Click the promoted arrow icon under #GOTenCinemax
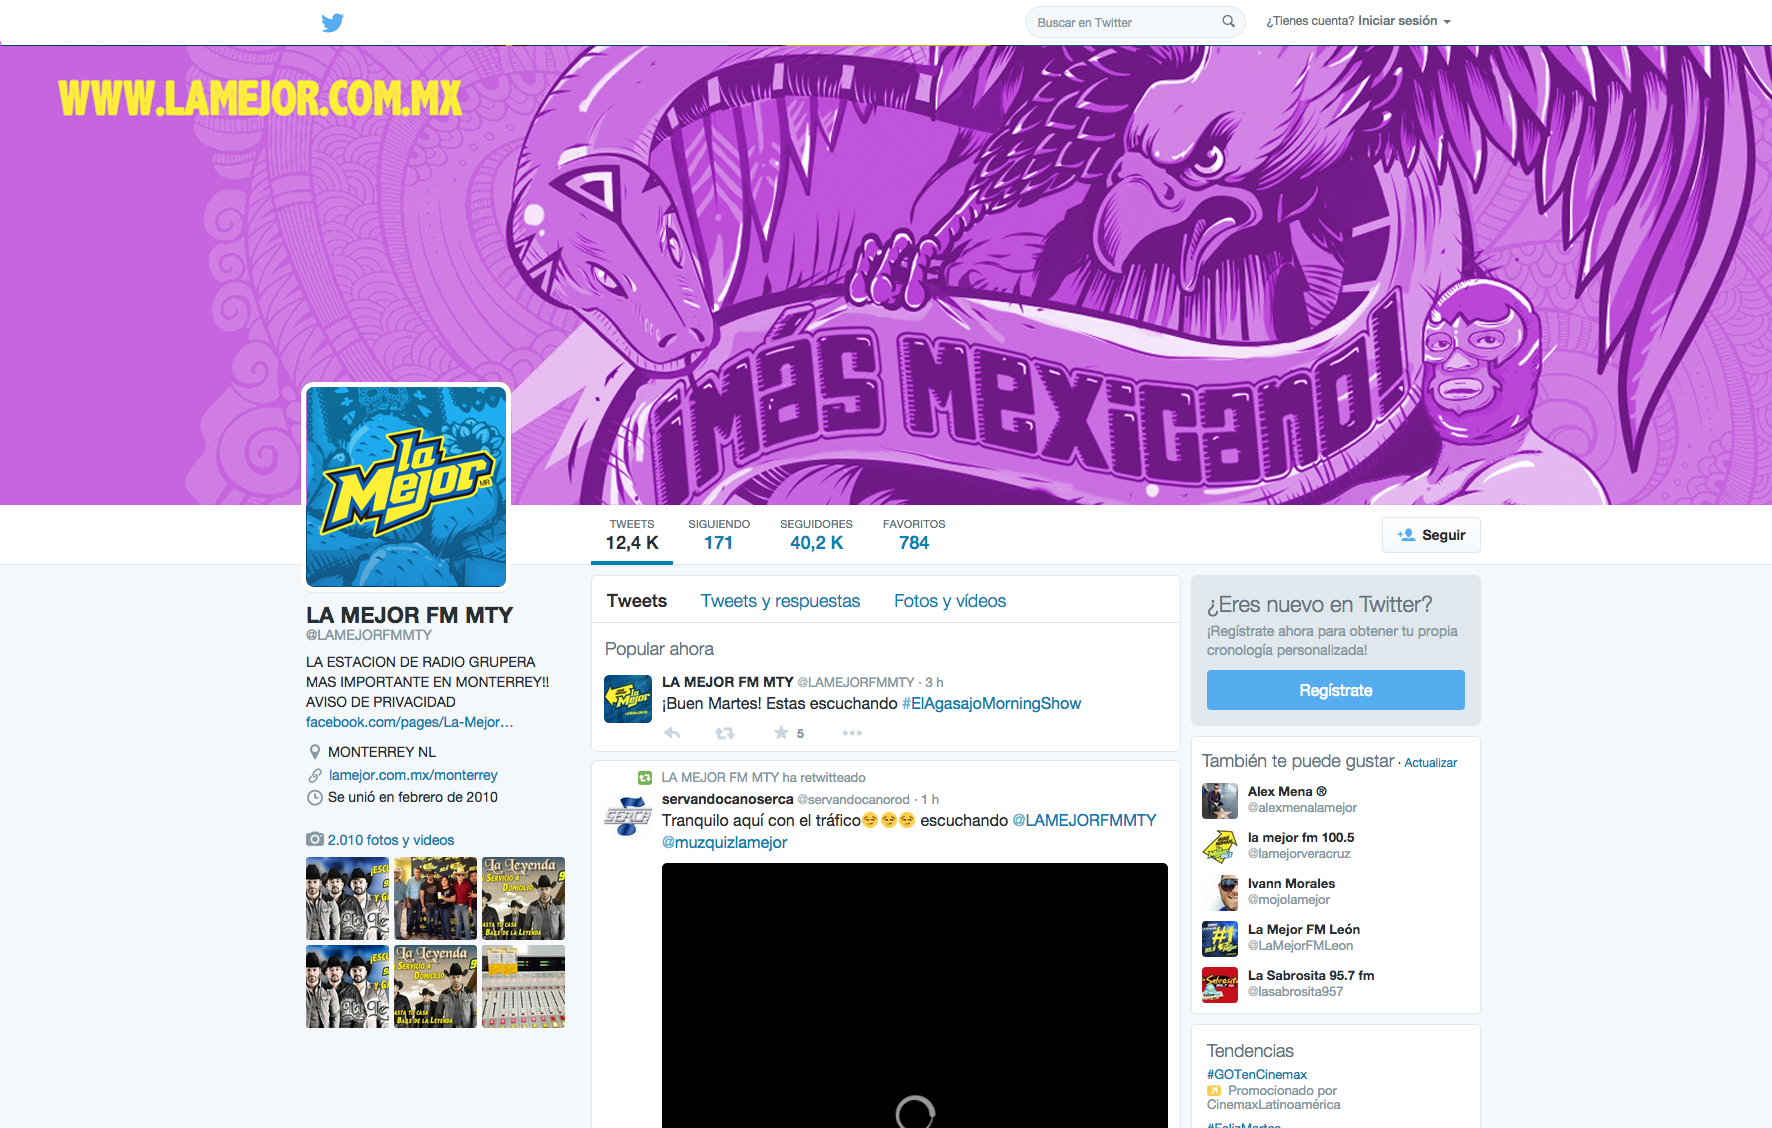The height and width of the screenshot is (1128, 1772). pyautogui.click(x=1214, y=1091)
